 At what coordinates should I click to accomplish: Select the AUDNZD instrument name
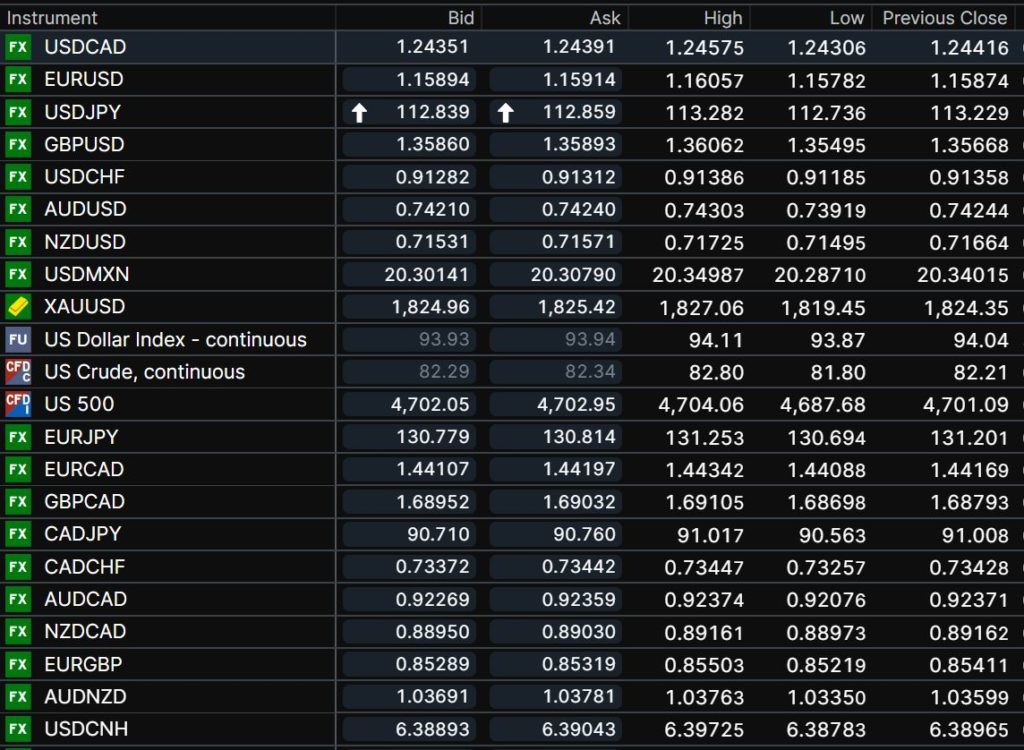coord(85,697)
